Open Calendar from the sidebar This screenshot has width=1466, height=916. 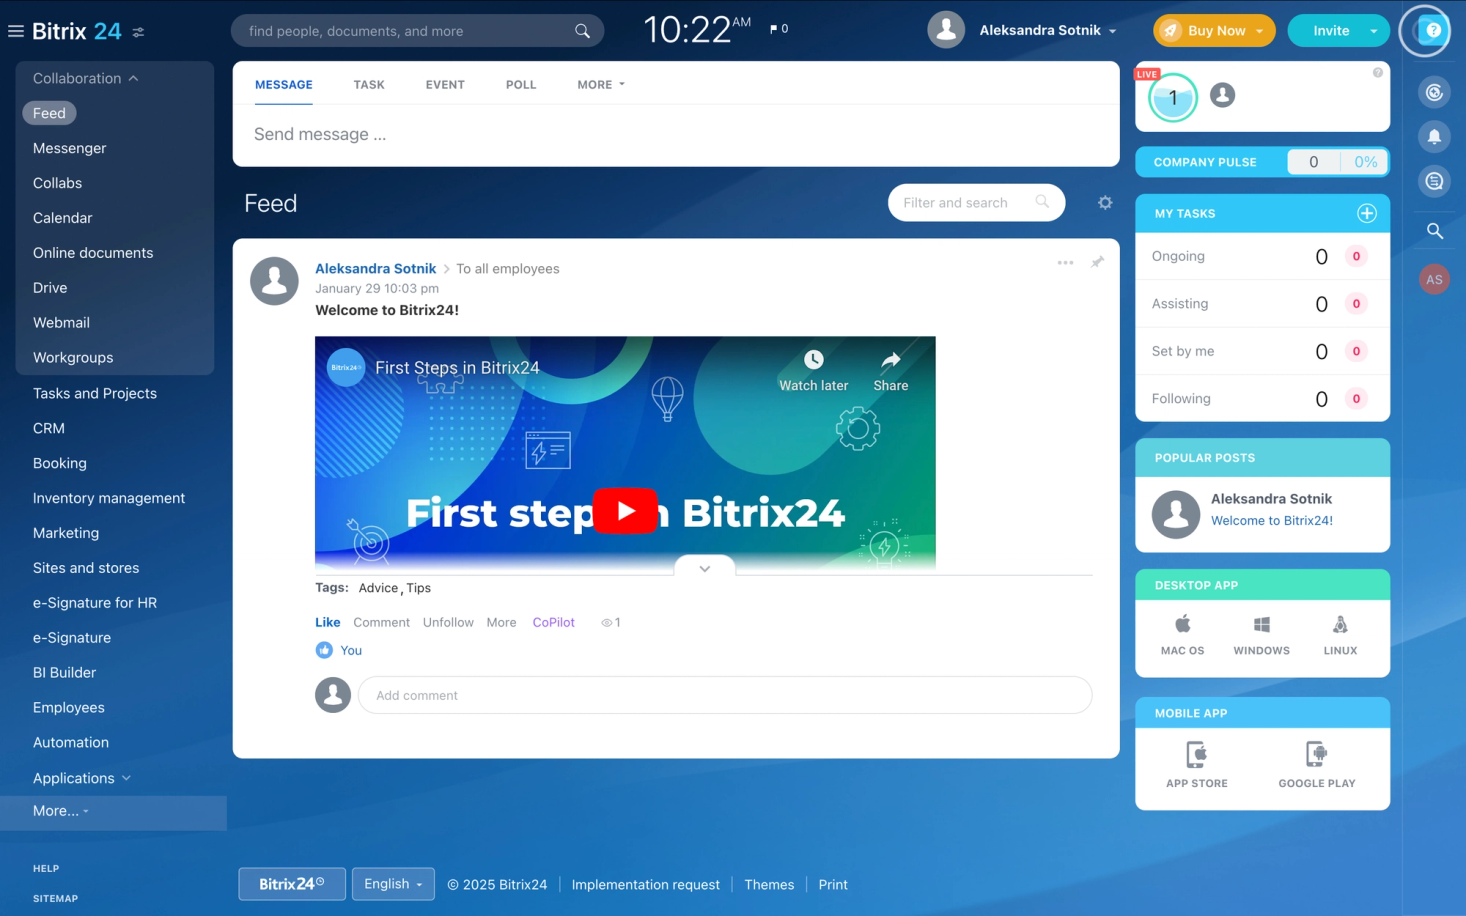point(62,218)
